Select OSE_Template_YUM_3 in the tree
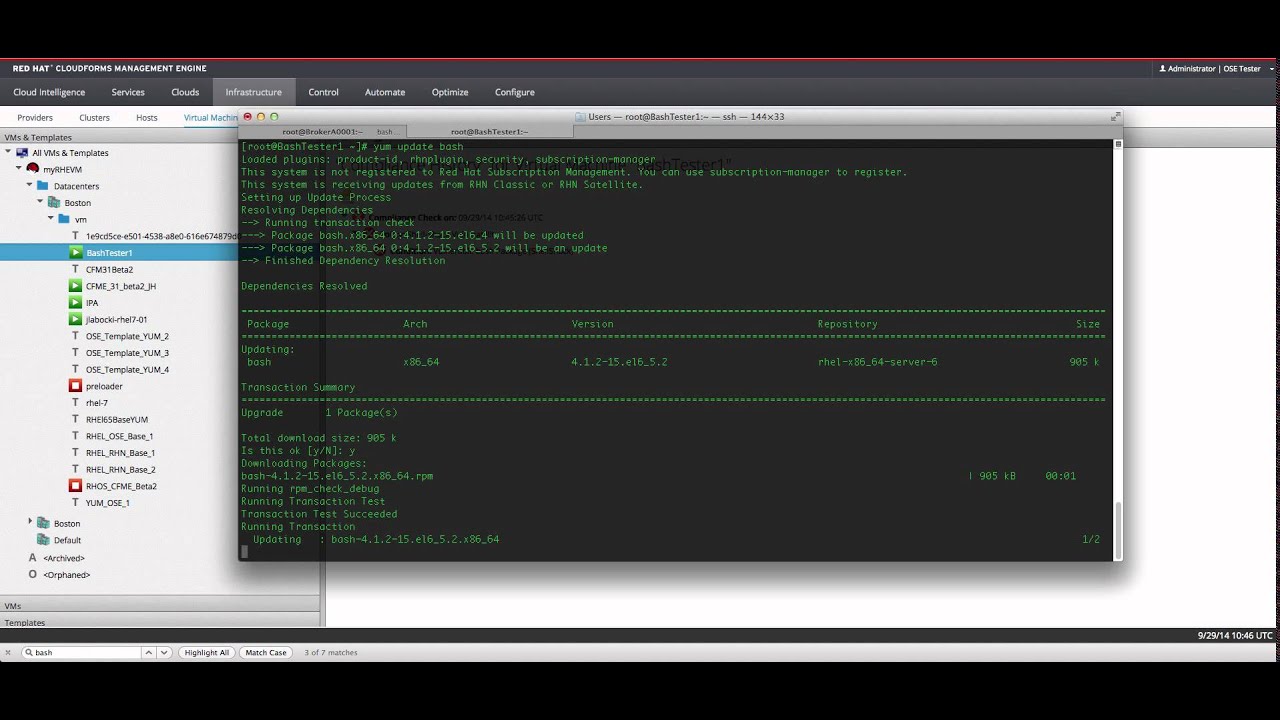Image resolution: width=1280 pixels, height=720 pixels. (127, 353)
